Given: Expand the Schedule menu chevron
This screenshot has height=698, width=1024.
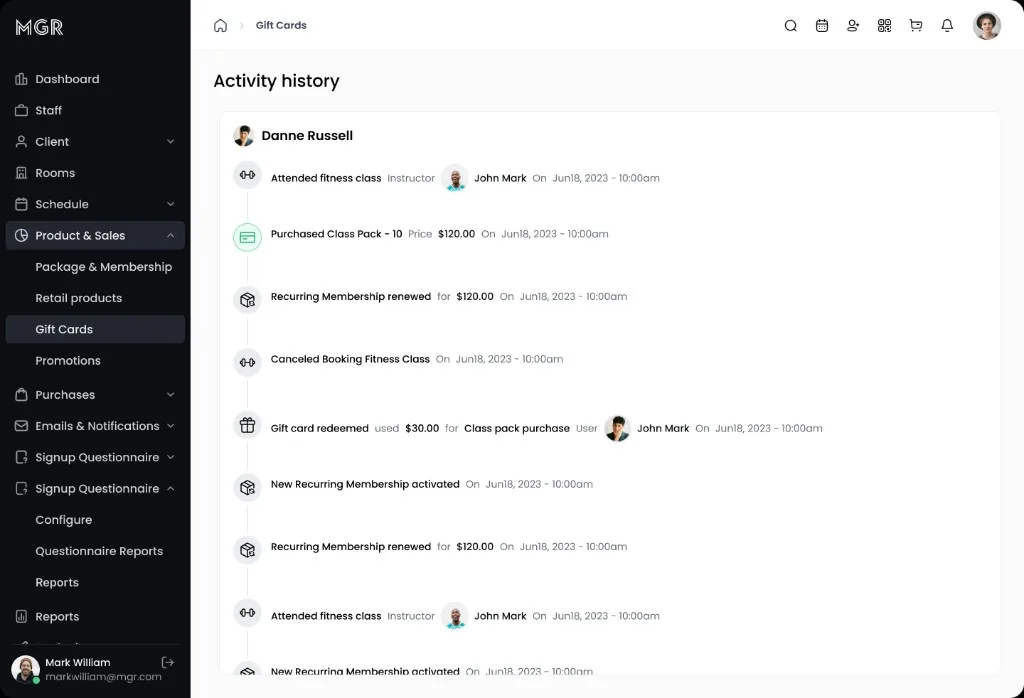Looking at the screenshot, I should [x=170, y=204].
